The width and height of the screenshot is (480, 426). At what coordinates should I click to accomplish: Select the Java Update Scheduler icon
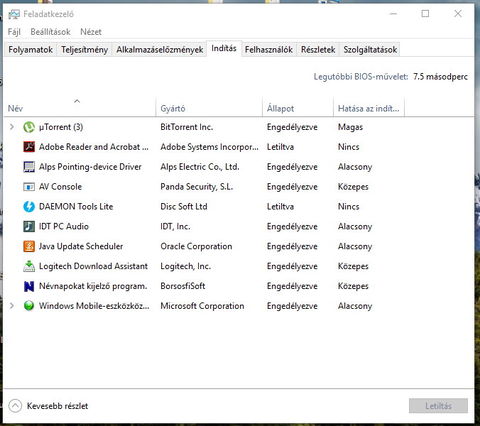[29, 246]
